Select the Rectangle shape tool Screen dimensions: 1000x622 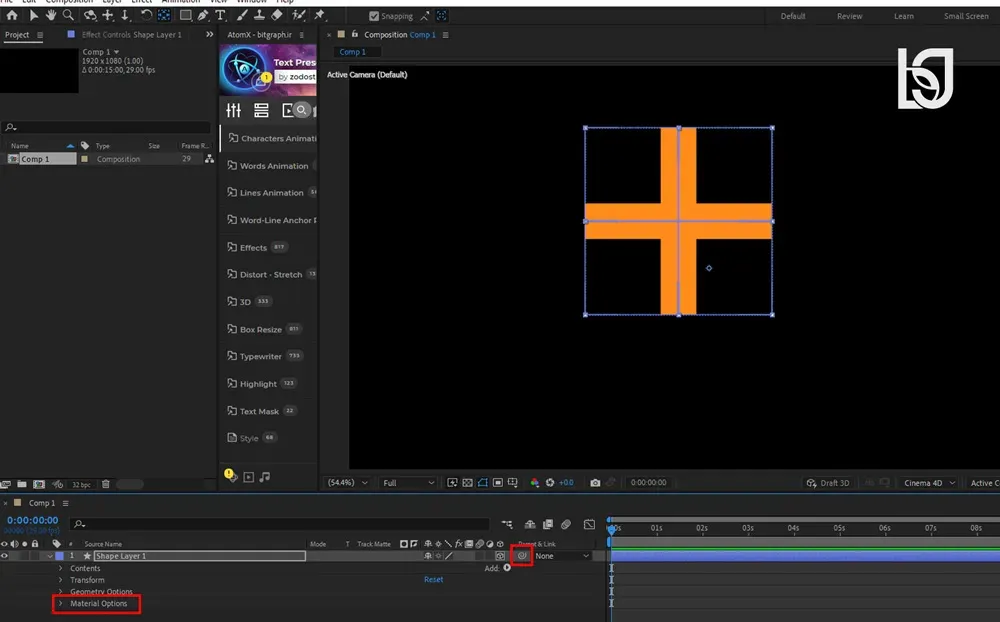pyautogui.click(x=185, y=15)
